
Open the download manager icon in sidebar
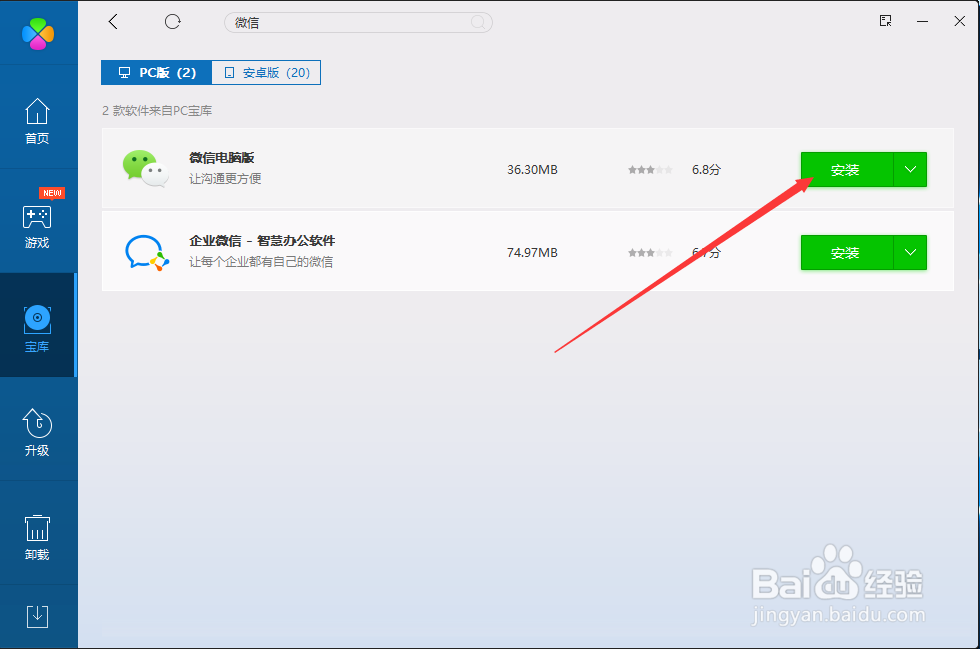pyautogui.click(x=38, y=616)
